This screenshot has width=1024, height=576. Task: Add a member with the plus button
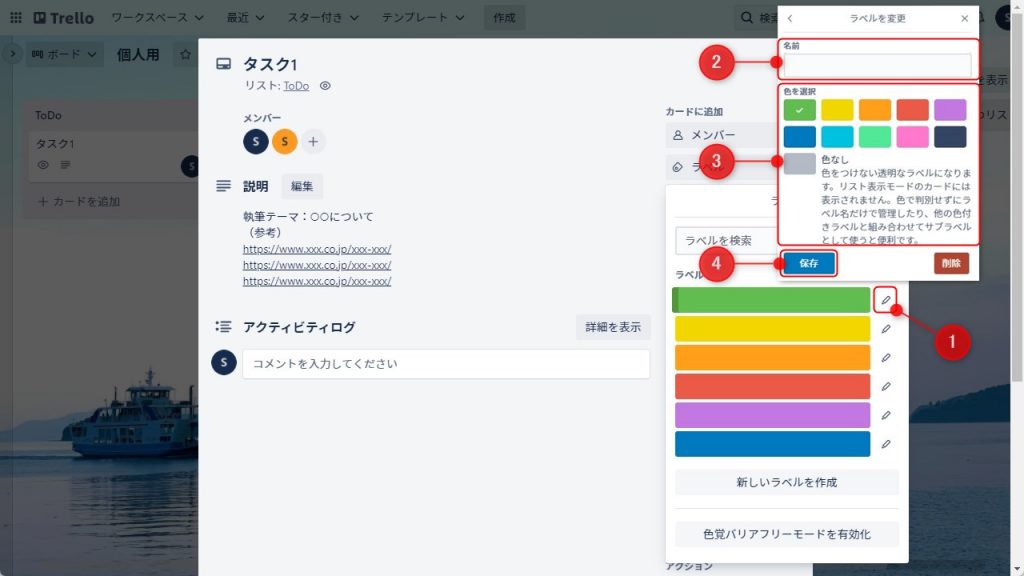313,142
